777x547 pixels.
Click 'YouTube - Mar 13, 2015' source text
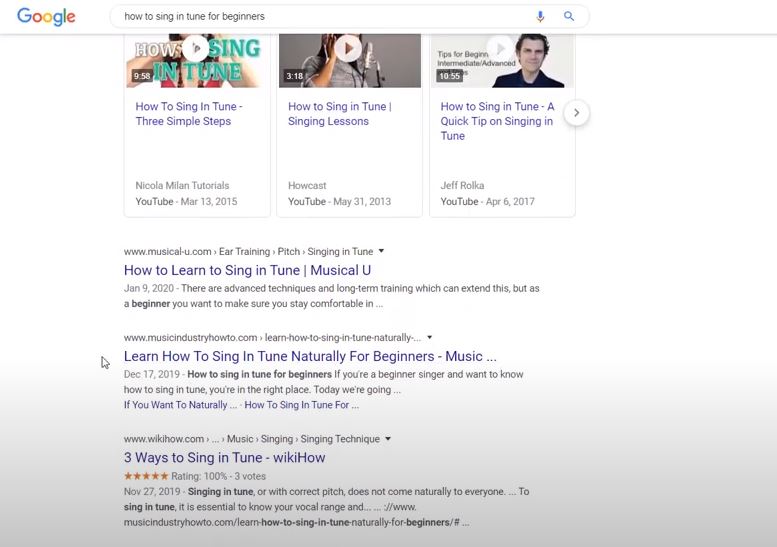click(x=186, y=202)
